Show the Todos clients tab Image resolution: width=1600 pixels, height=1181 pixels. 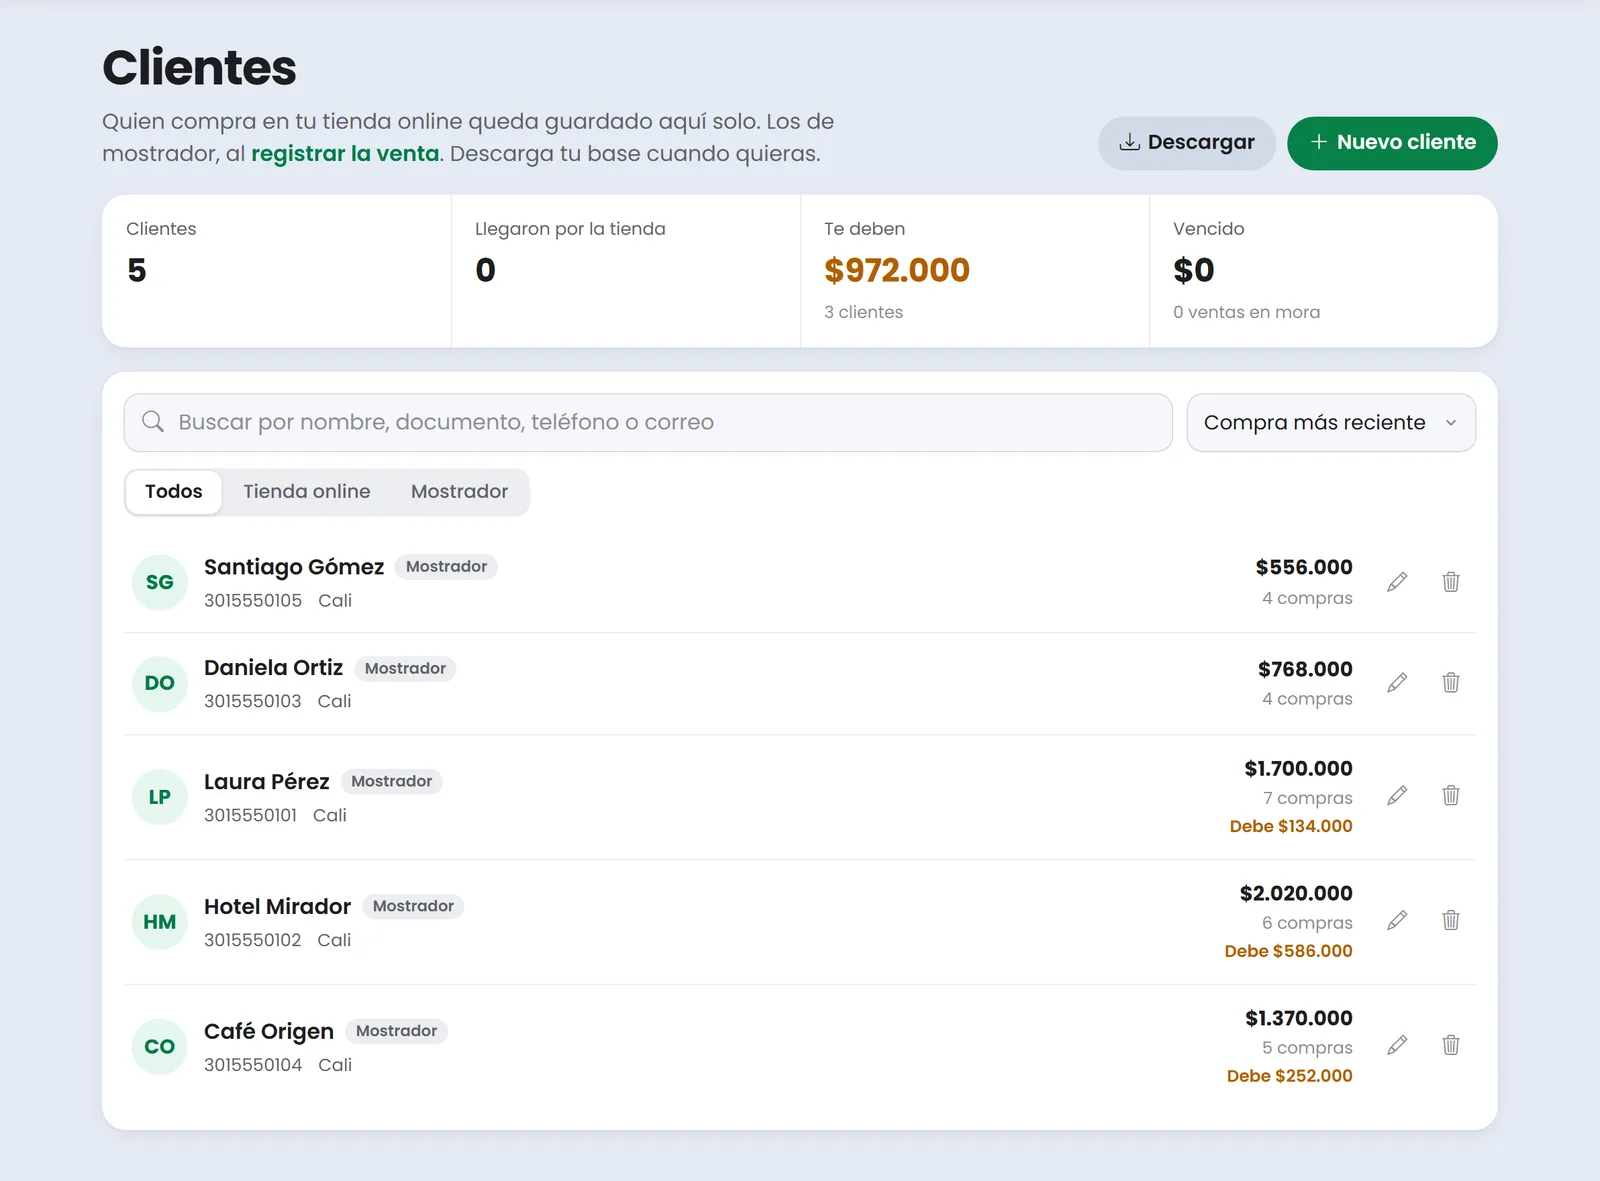(x=174, y=492)
